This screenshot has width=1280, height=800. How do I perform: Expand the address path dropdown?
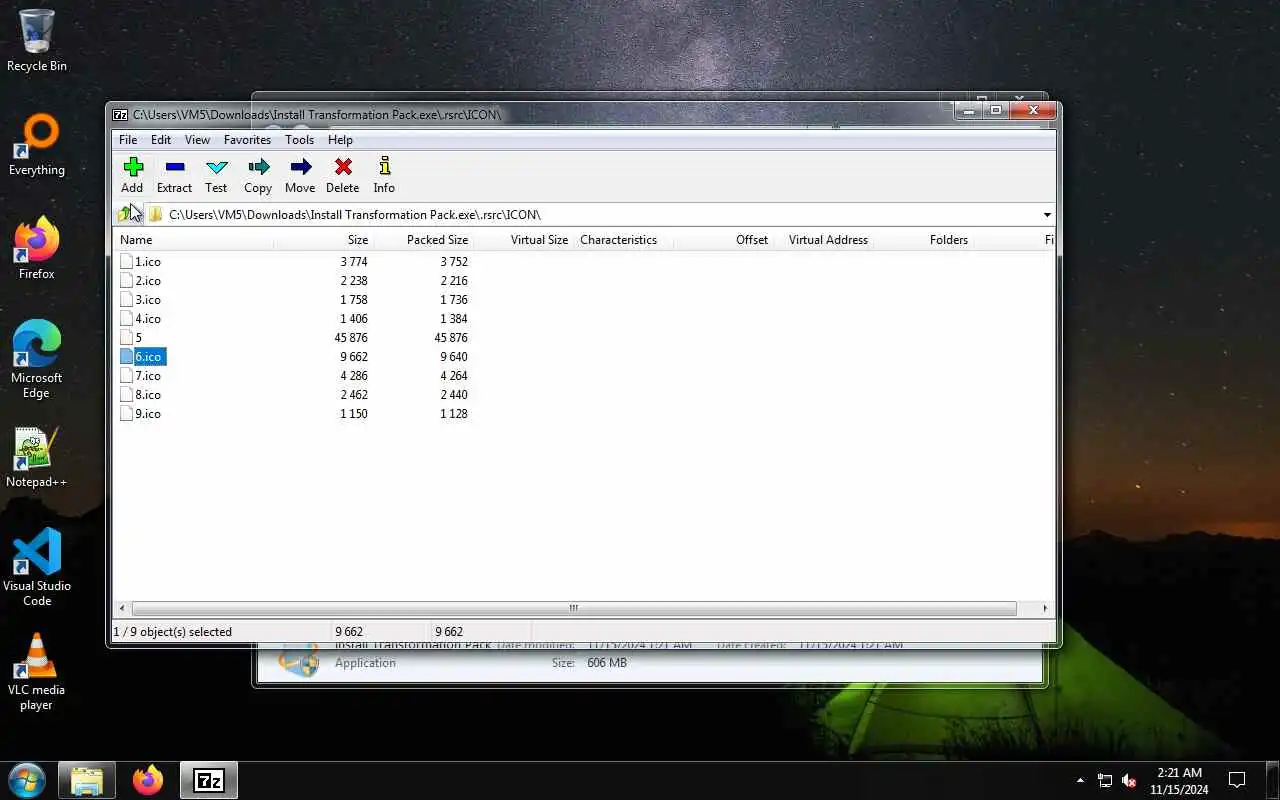(1047, 215)
